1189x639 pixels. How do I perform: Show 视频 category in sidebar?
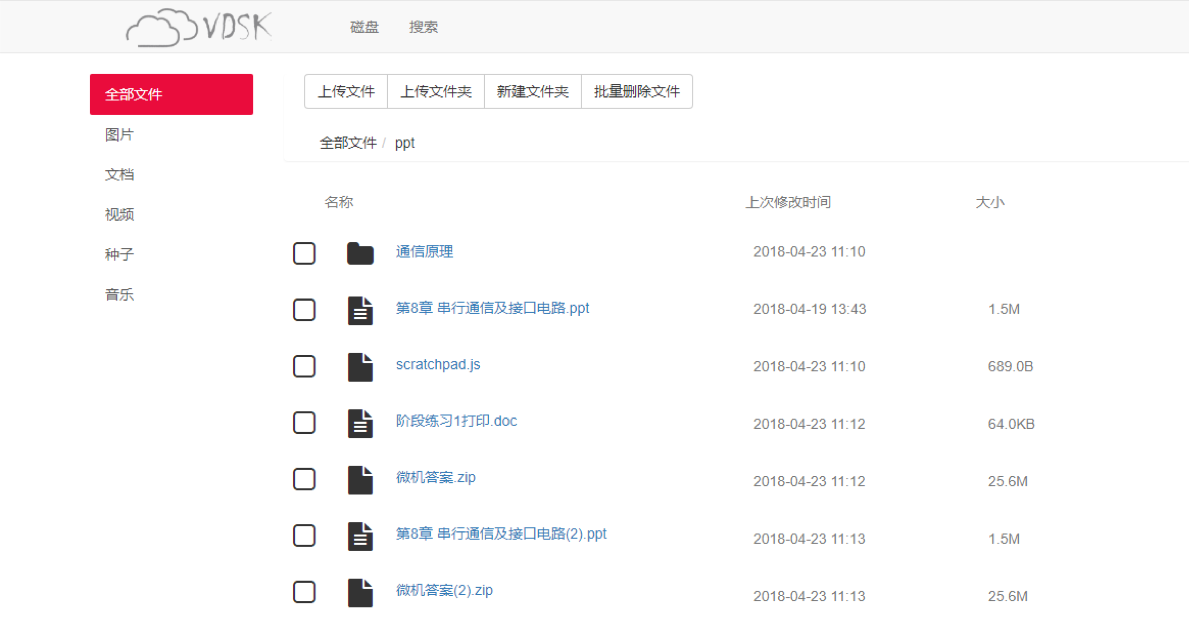pos(119,215)
